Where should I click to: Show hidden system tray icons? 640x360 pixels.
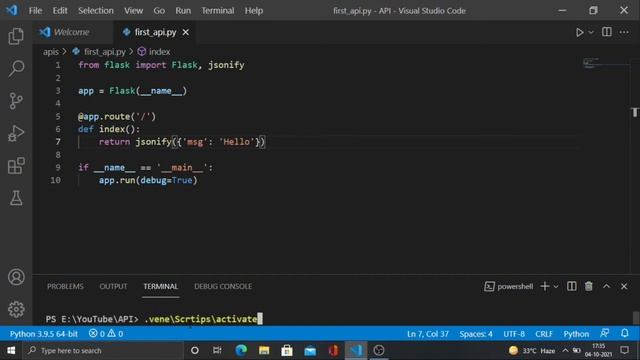click(x=565, y=350)
